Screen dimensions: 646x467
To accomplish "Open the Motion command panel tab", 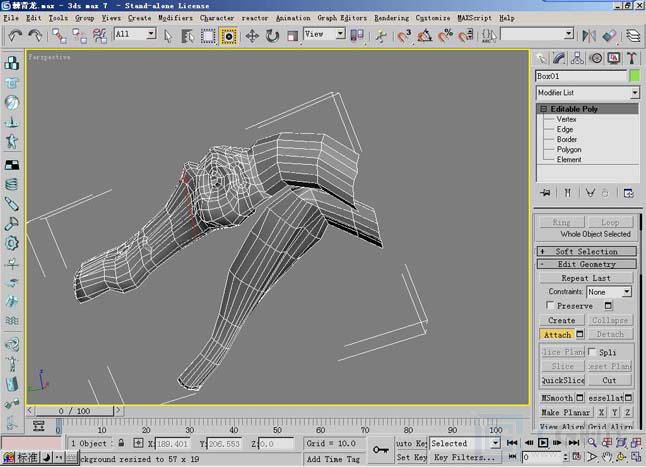I will pos(596,58).
